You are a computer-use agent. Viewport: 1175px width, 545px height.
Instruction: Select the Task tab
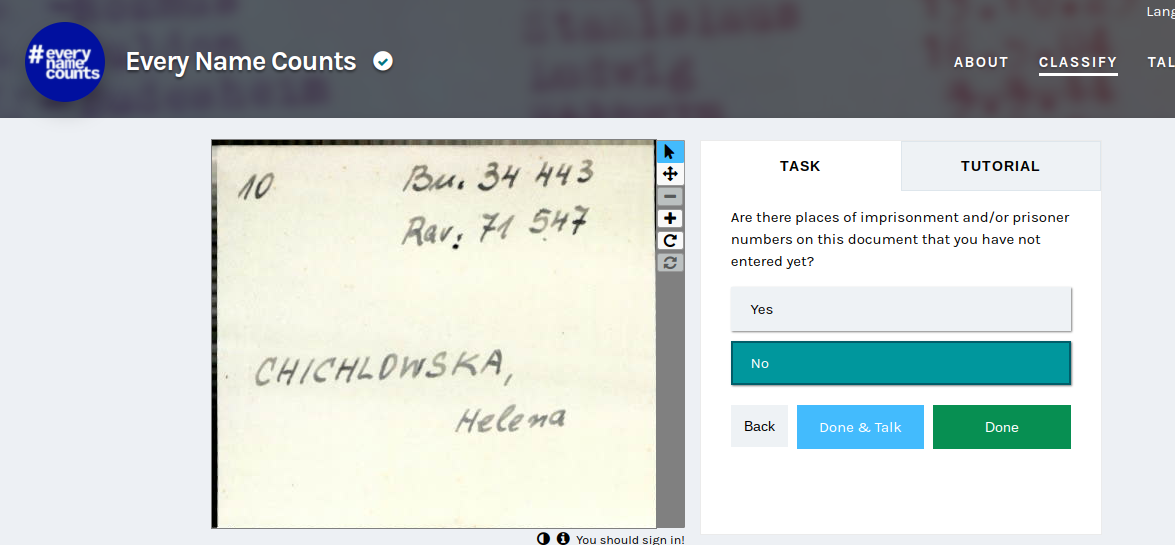click(x=800, y=166)
